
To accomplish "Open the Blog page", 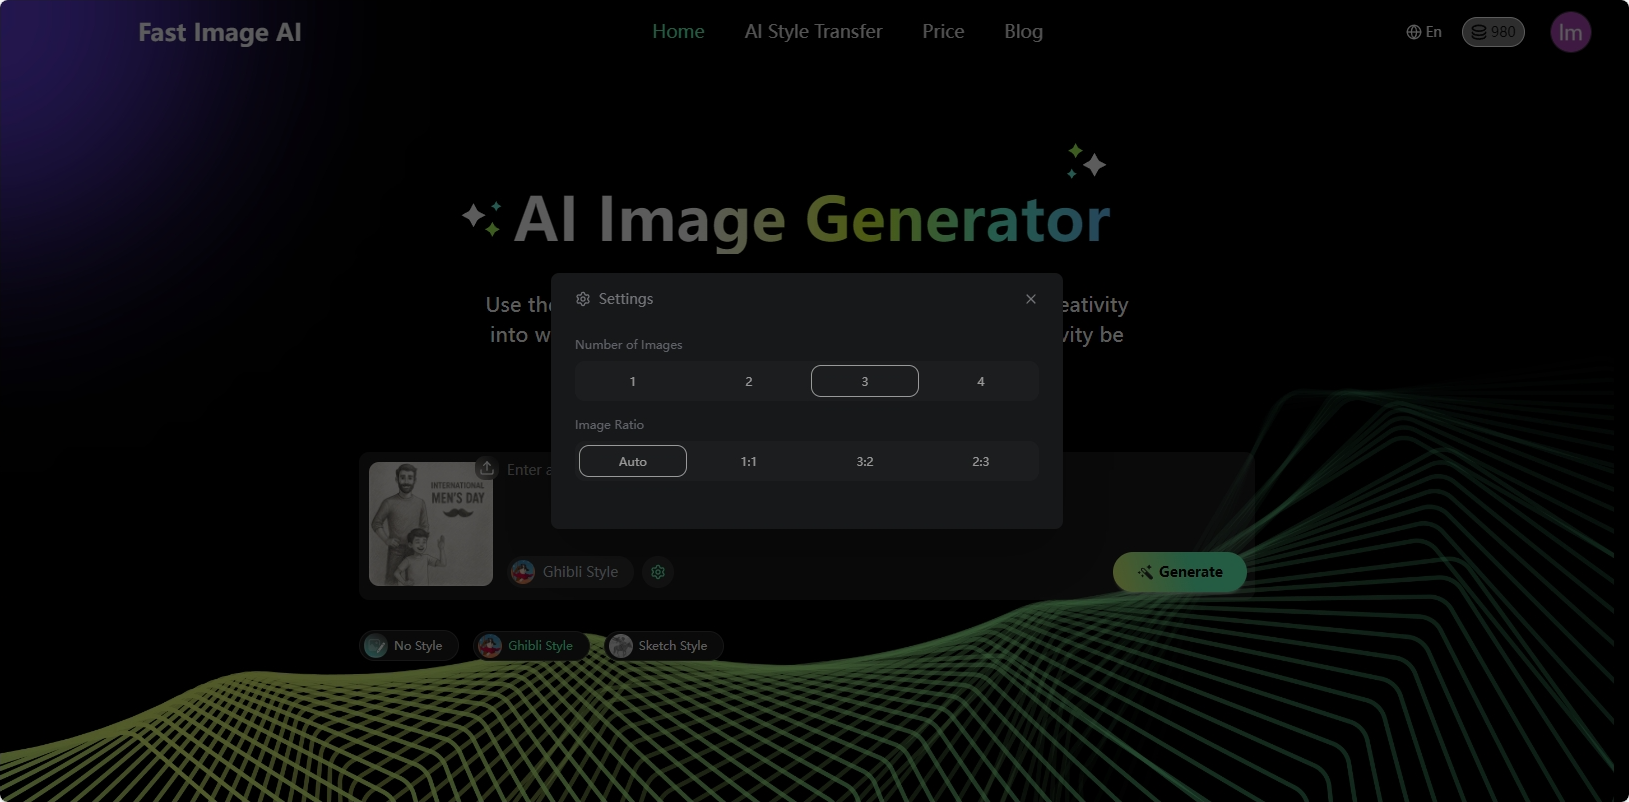I will pos(1023,32).
